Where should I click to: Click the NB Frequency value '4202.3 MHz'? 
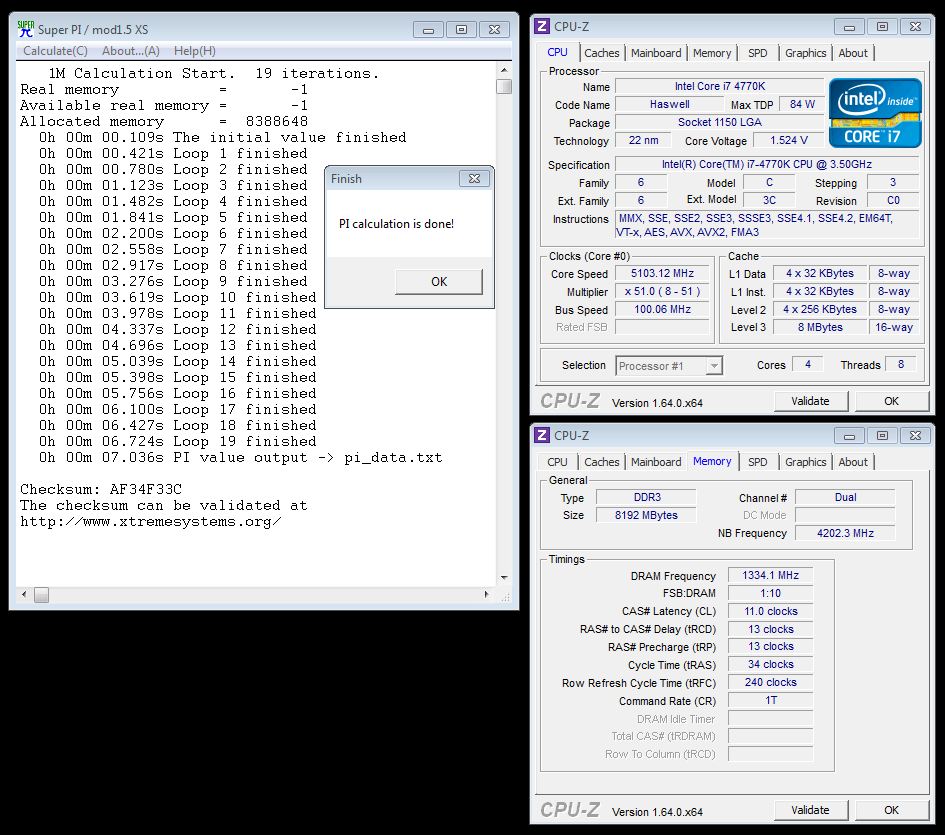(x=845, y=533)
